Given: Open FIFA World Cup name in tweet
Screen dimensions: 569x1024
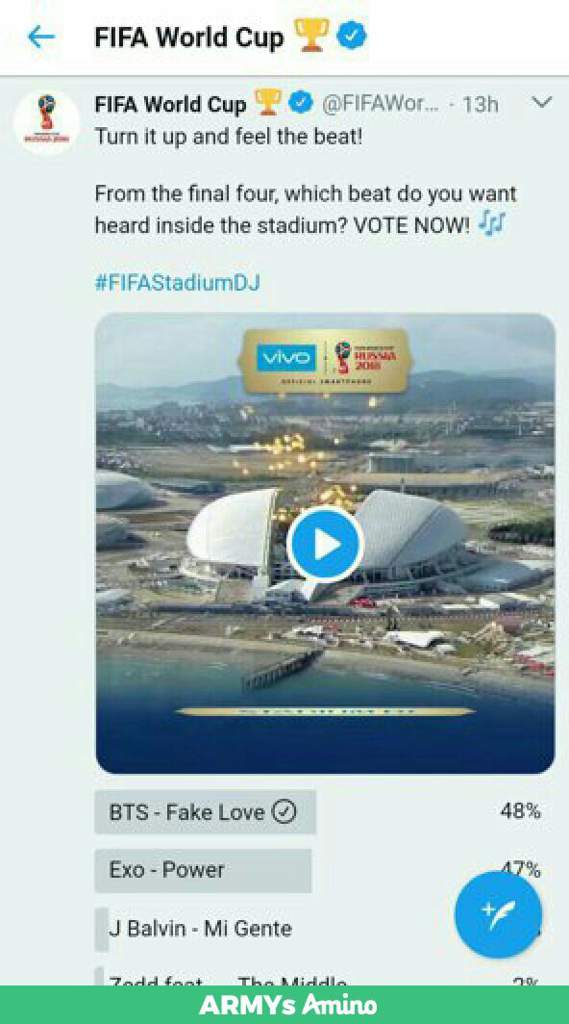Looking at the screenshot, I should [171, 104].
